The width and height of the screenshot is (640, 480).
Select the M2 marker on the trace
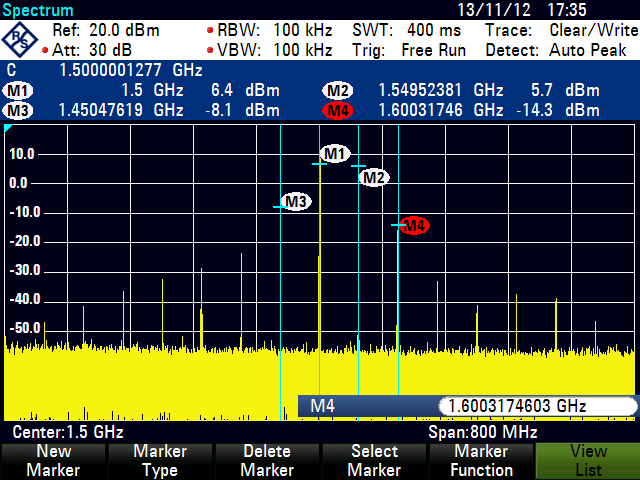pyautogui.click(x=374, y=177)
